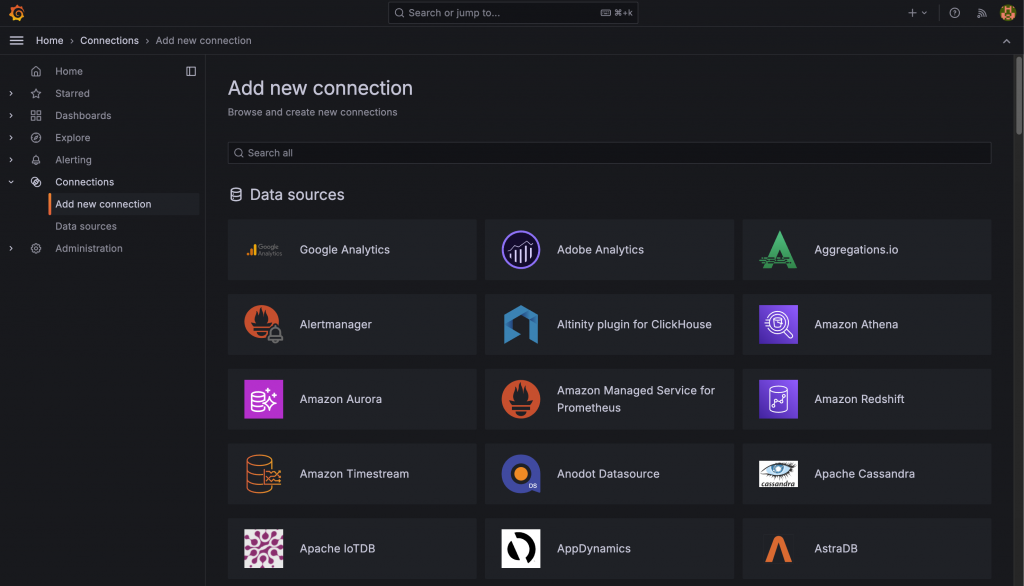1024x586 pixels.
Task: Click the AppDynamics logo icon
Action: (x=520, y=549)
